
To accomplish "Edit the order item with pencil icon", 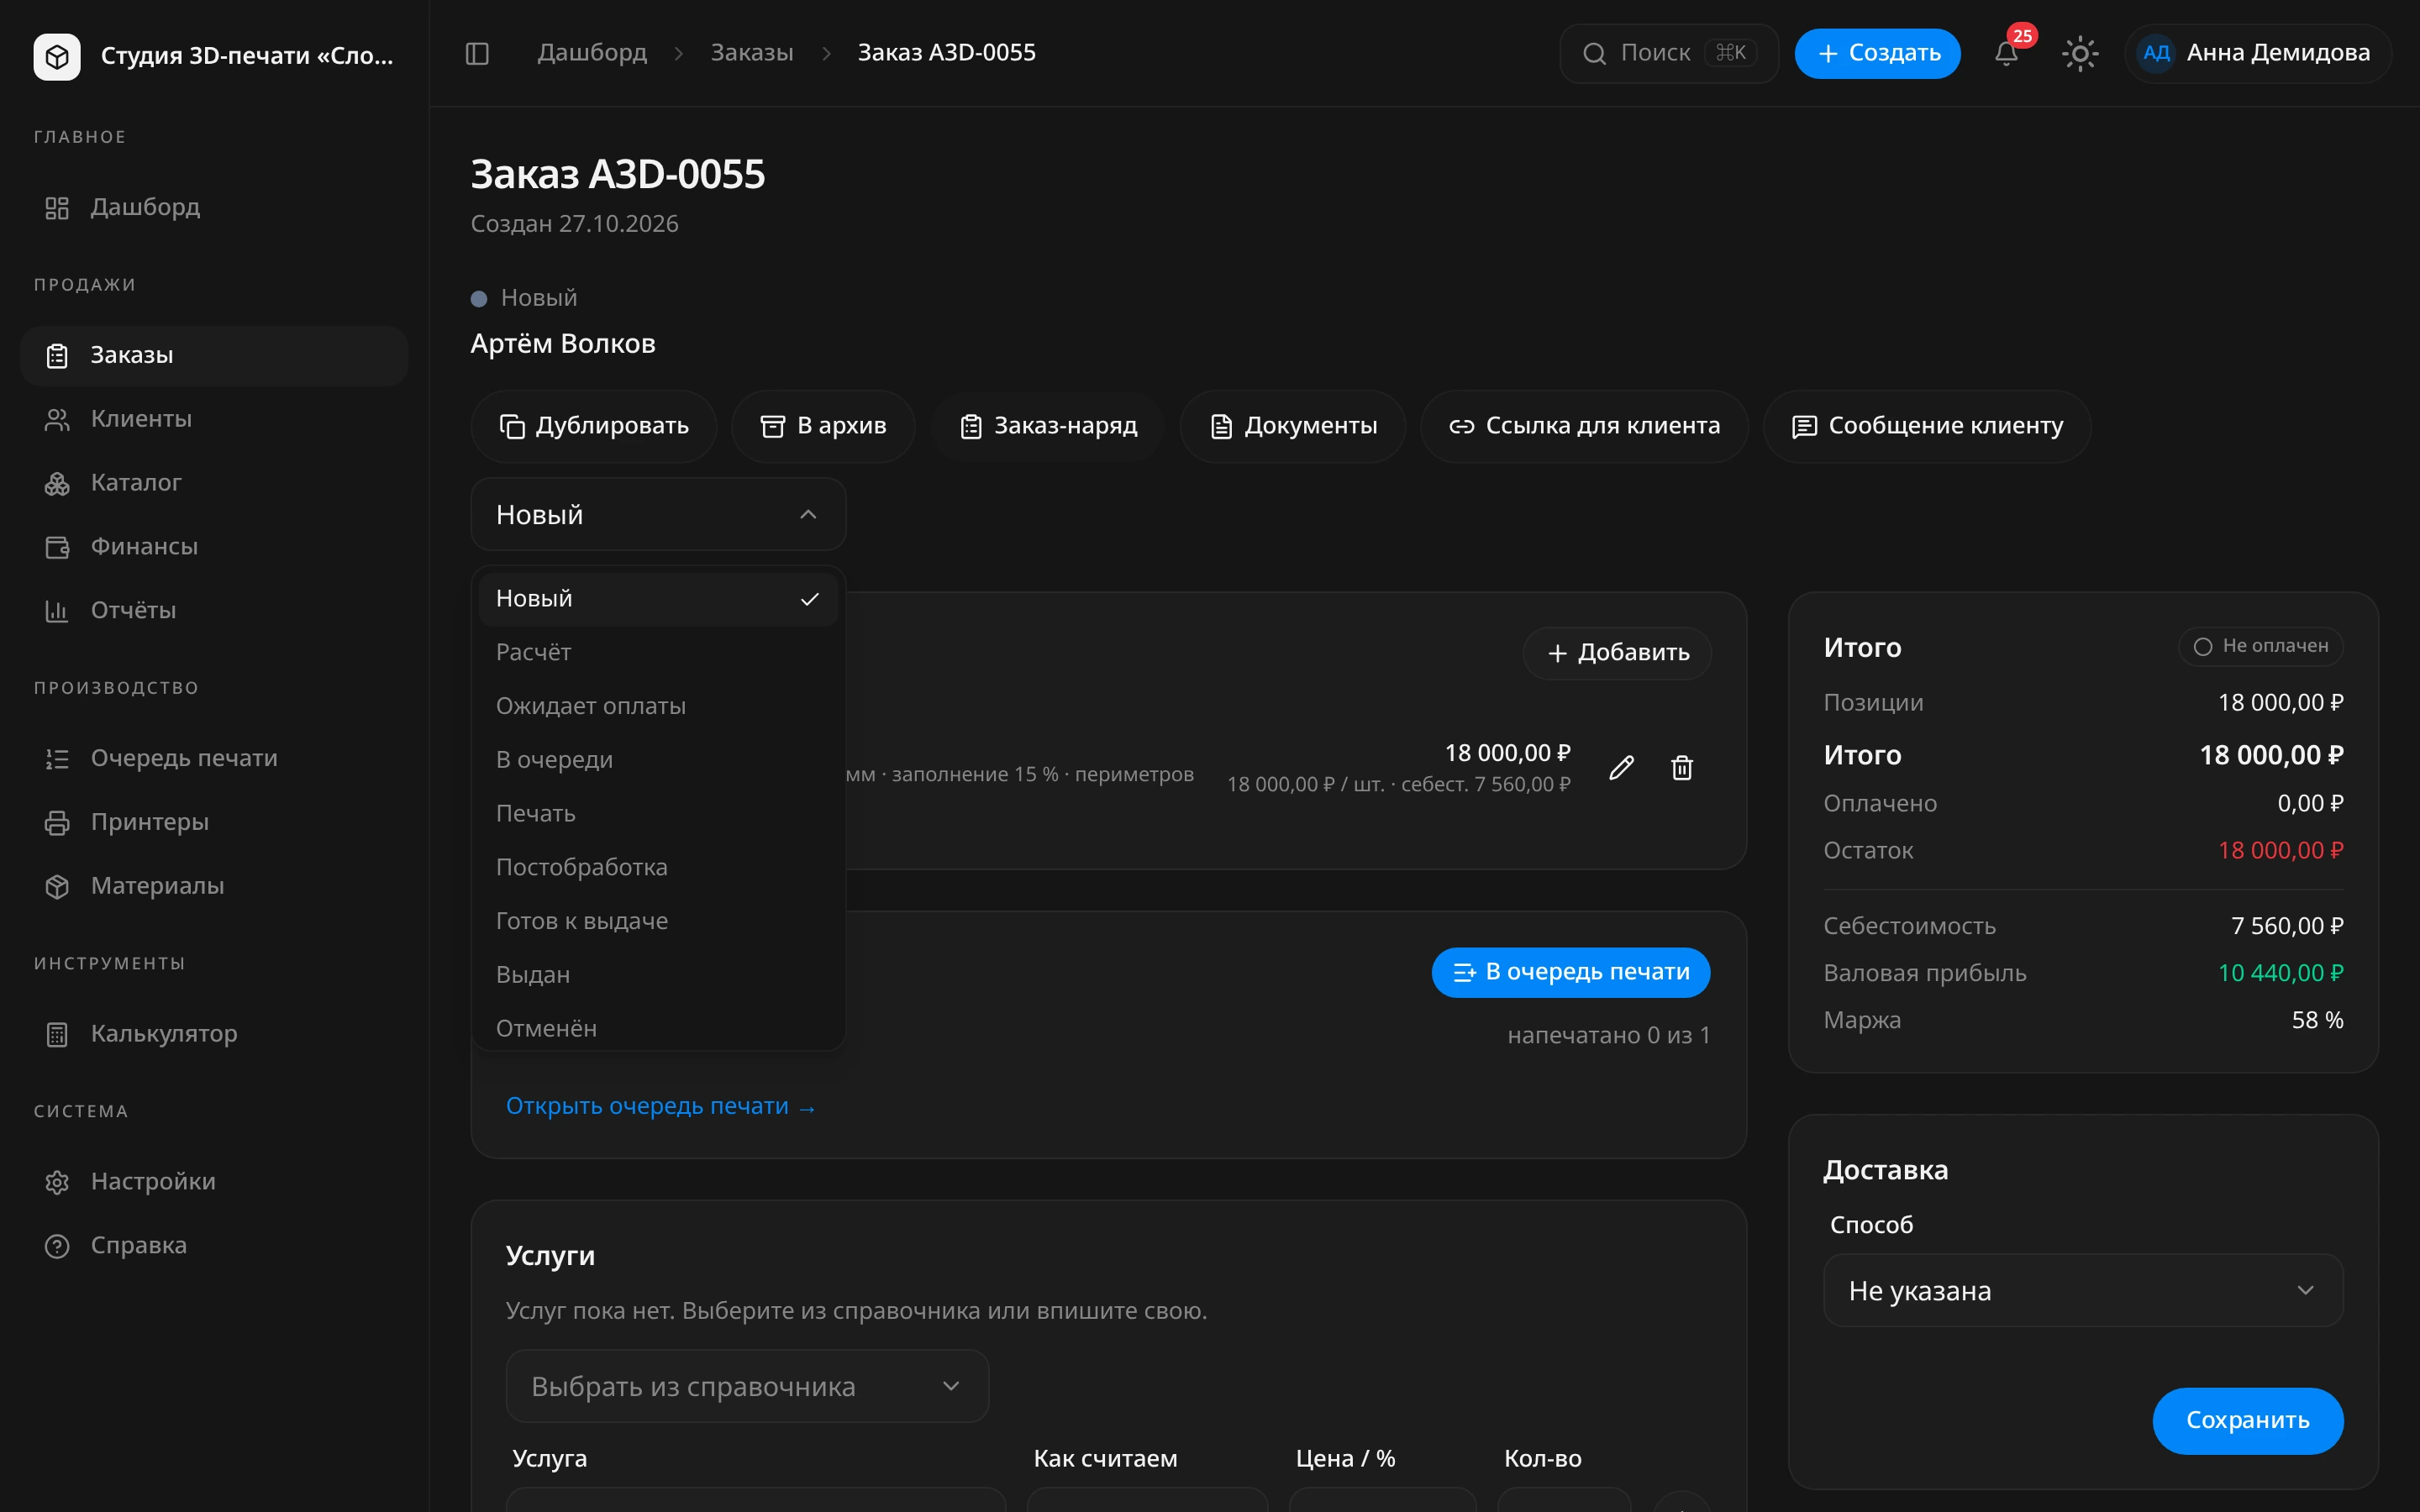I will pyautogui.click(x=1621, y=768).
